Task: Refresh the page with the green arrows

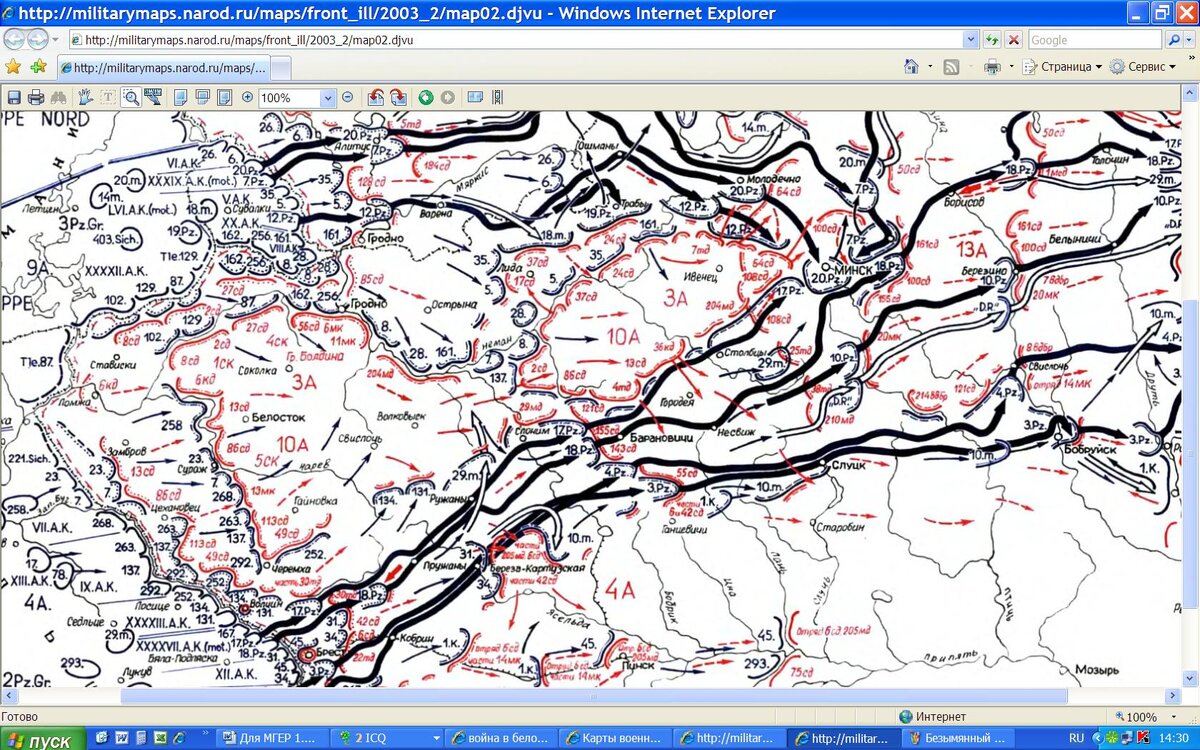Action: [992, 40]
